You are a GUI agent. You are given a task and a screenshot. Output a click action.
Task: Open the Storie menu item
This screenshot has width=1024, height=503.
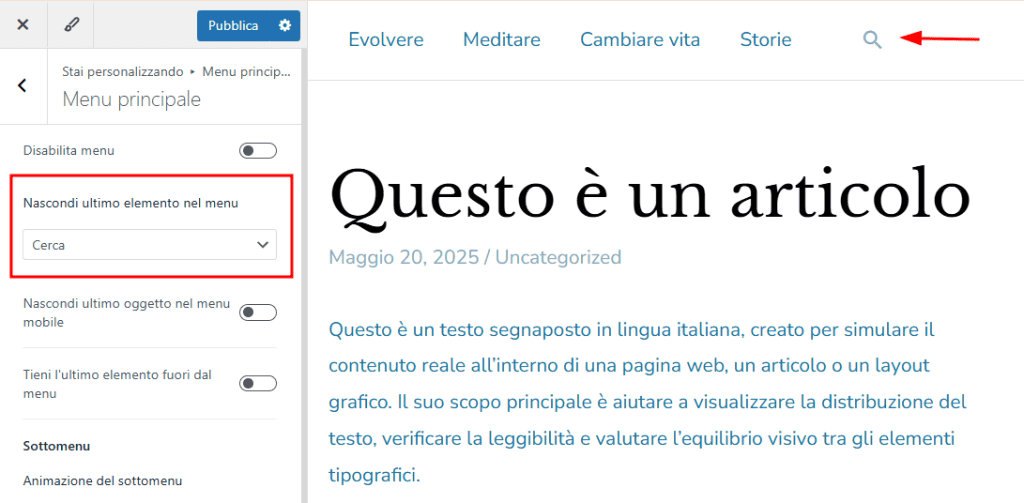coord(765,40)
